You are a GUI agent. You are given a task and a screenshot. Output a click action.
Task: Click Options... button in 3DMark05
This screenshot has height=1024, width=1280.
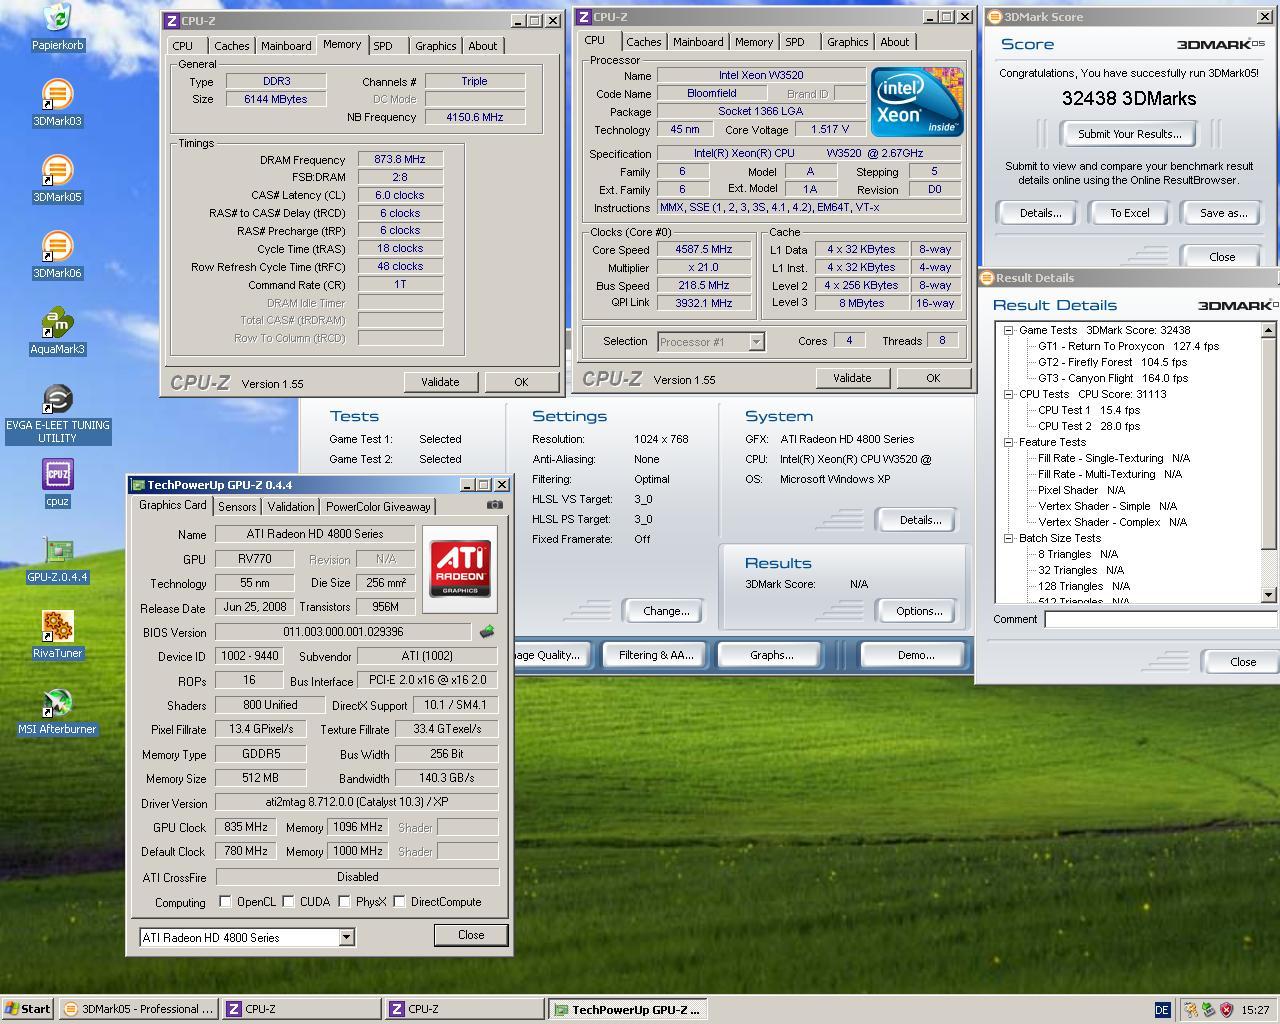coord(919,611)
